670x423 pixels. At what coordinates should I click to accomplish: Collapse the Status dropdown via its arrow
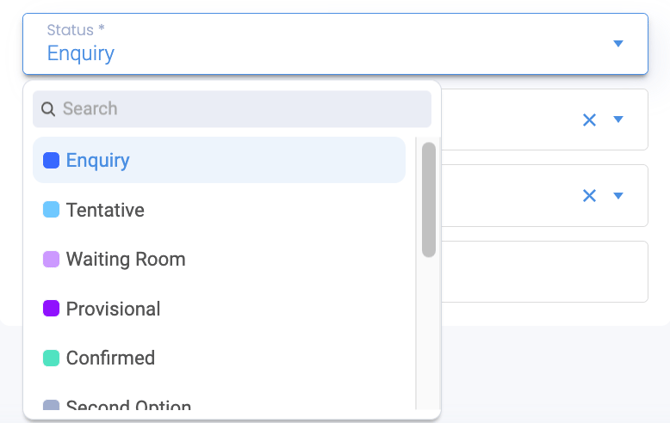(618, 44)
